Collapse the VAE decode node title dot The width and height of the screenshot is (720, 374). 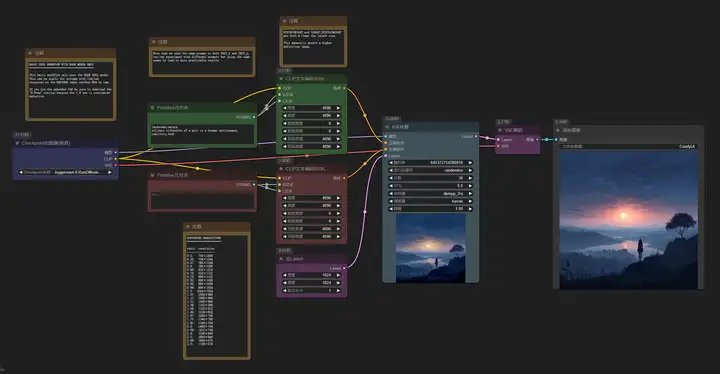(x=500, y=130)
